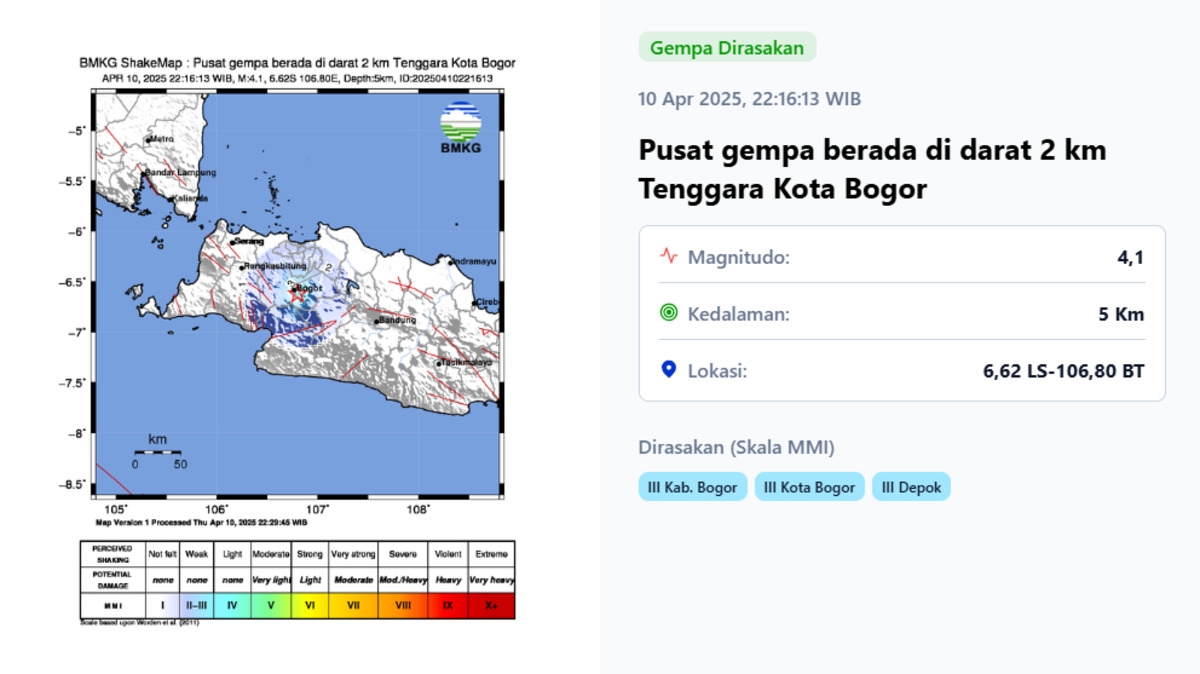Click the yellow MMI VI legend swatch
Image resolution: width=1200 pixels, height=674 pixels.
click(x=310, y=606)
